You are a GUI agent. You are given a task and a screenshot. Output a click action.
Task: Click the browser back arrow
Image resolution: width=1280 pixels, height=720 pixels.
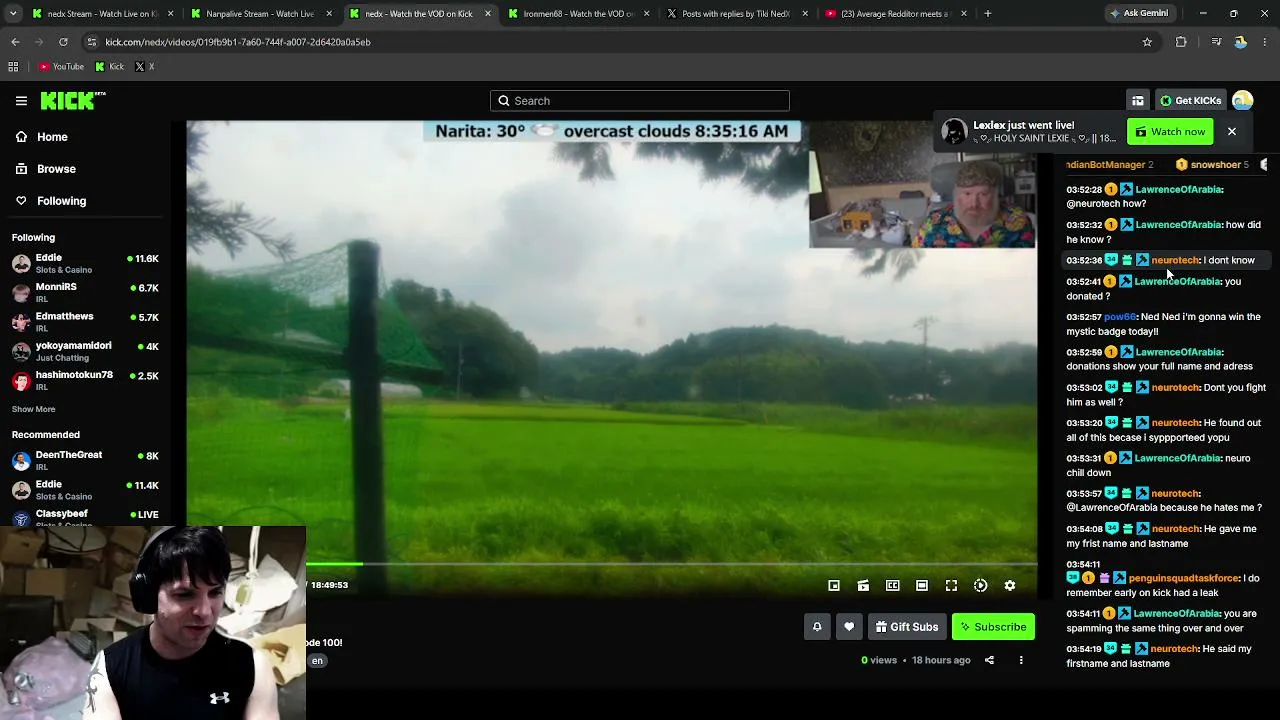15,42
